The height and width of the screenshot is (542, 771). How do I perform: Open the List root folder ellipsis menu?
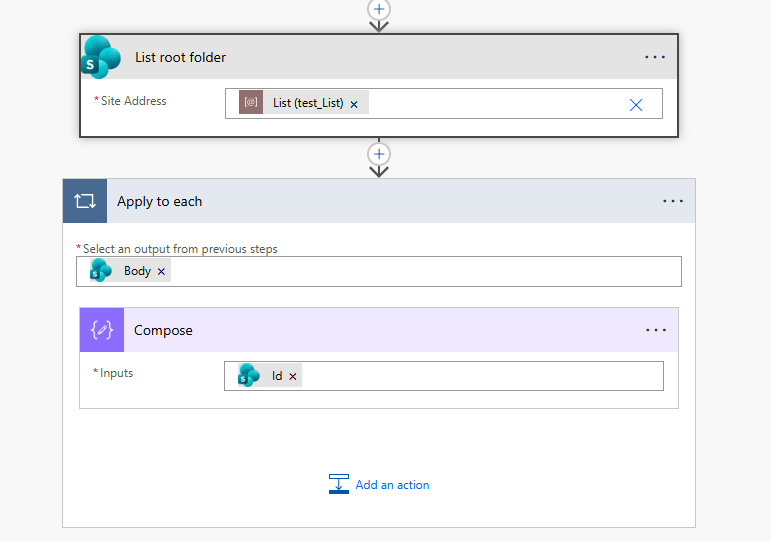655,57
